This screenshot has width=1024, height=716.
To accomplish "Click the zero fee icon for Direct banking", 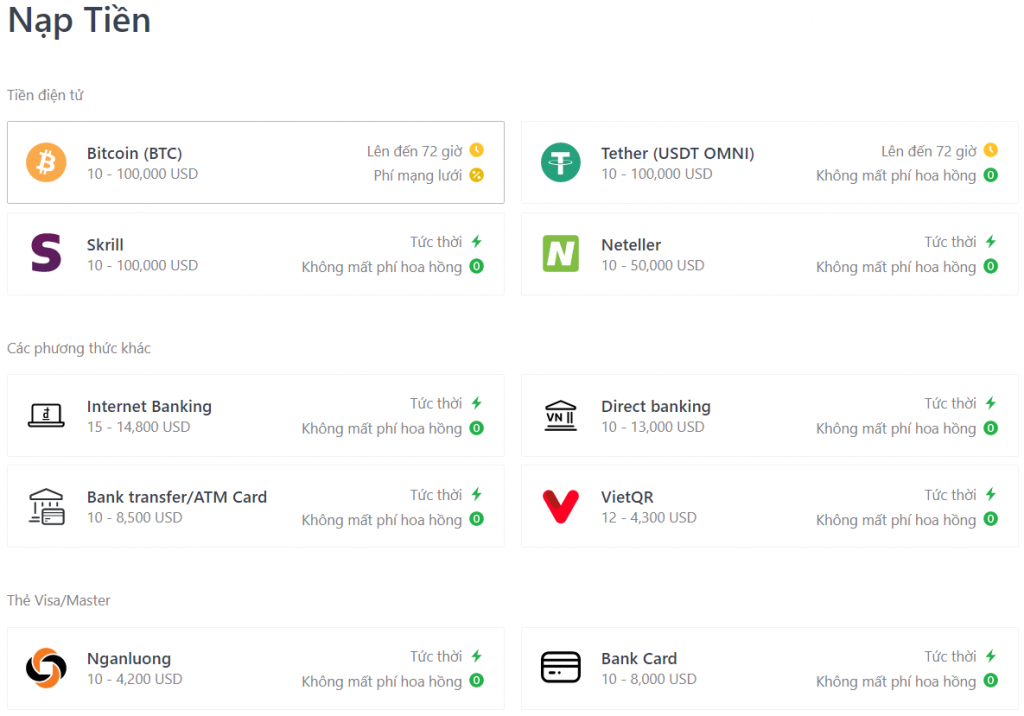I will (x=991, y=428).
